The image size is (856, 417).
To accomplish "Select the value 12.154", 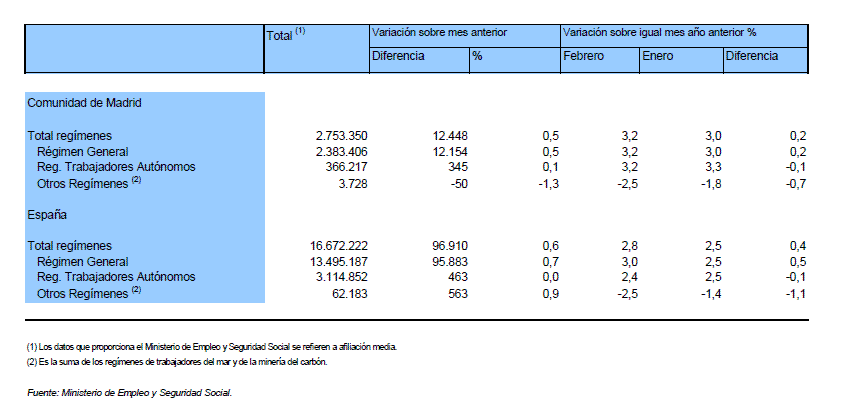I will click(x=450, y=152).
